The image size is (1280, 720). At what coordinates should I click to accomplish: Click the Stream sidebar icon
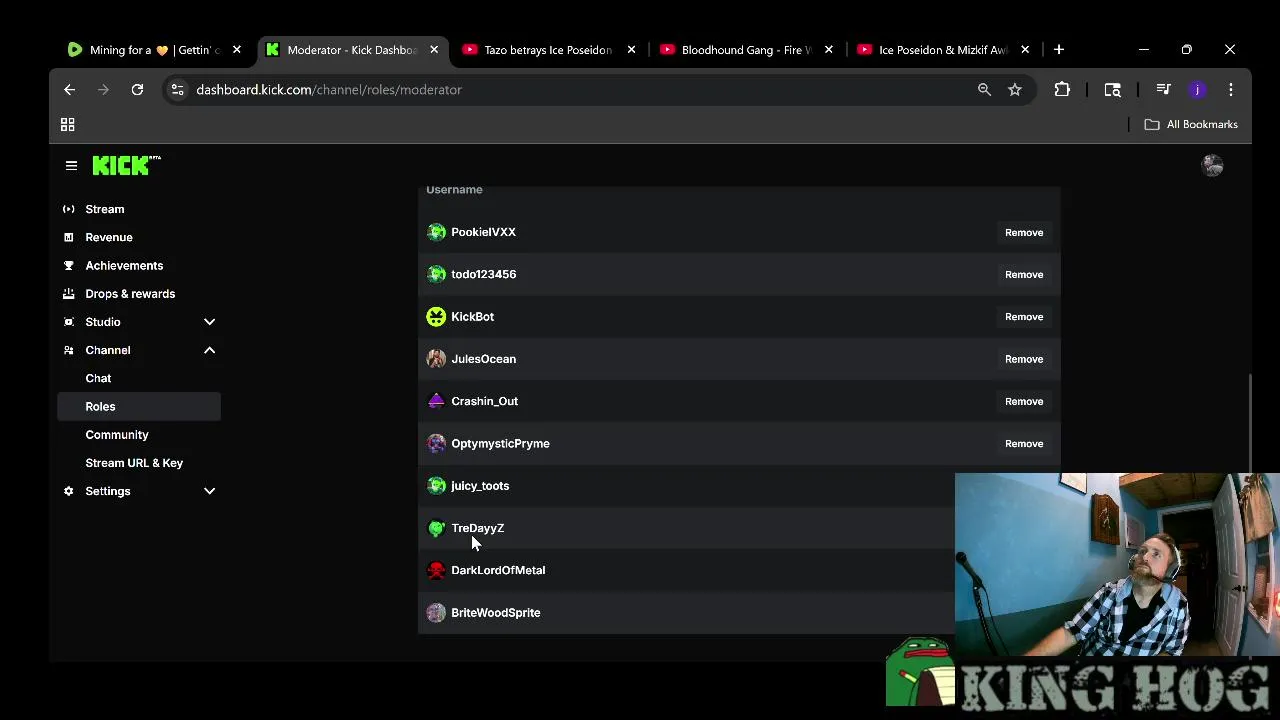(68, 209)
